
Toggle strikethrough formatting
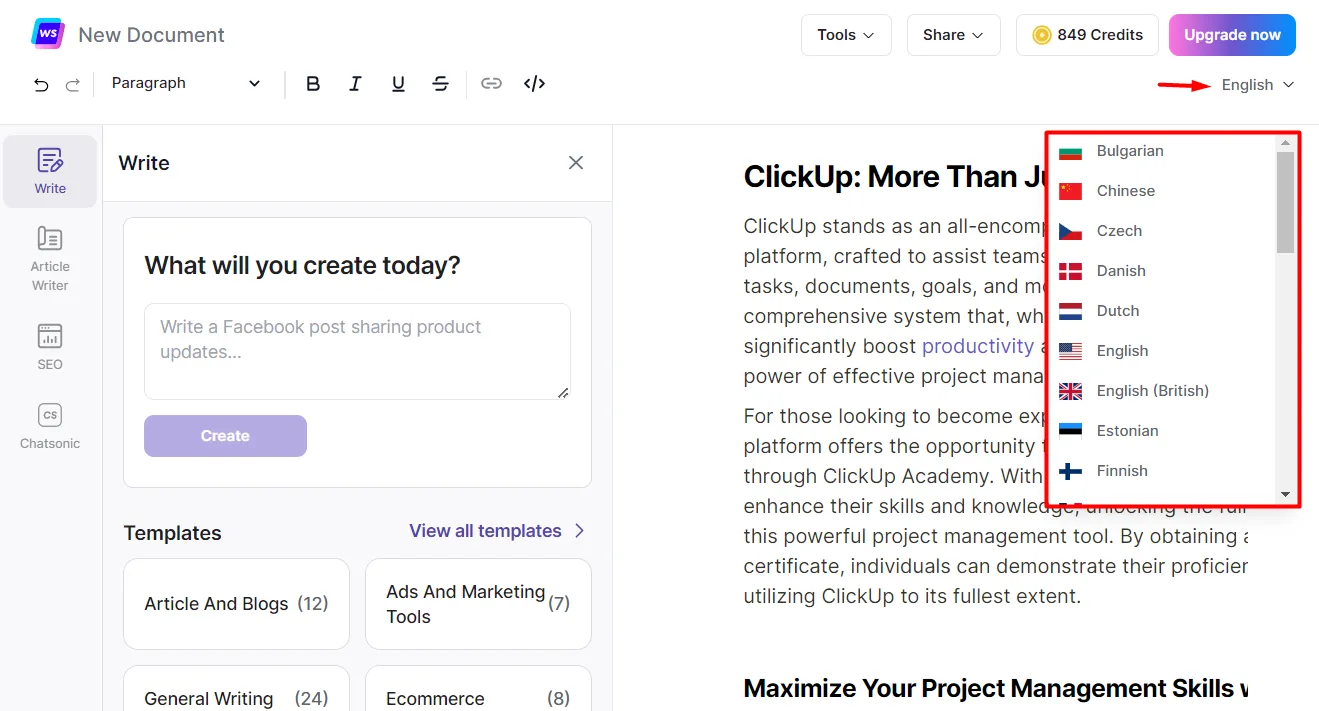coord(440,84)
